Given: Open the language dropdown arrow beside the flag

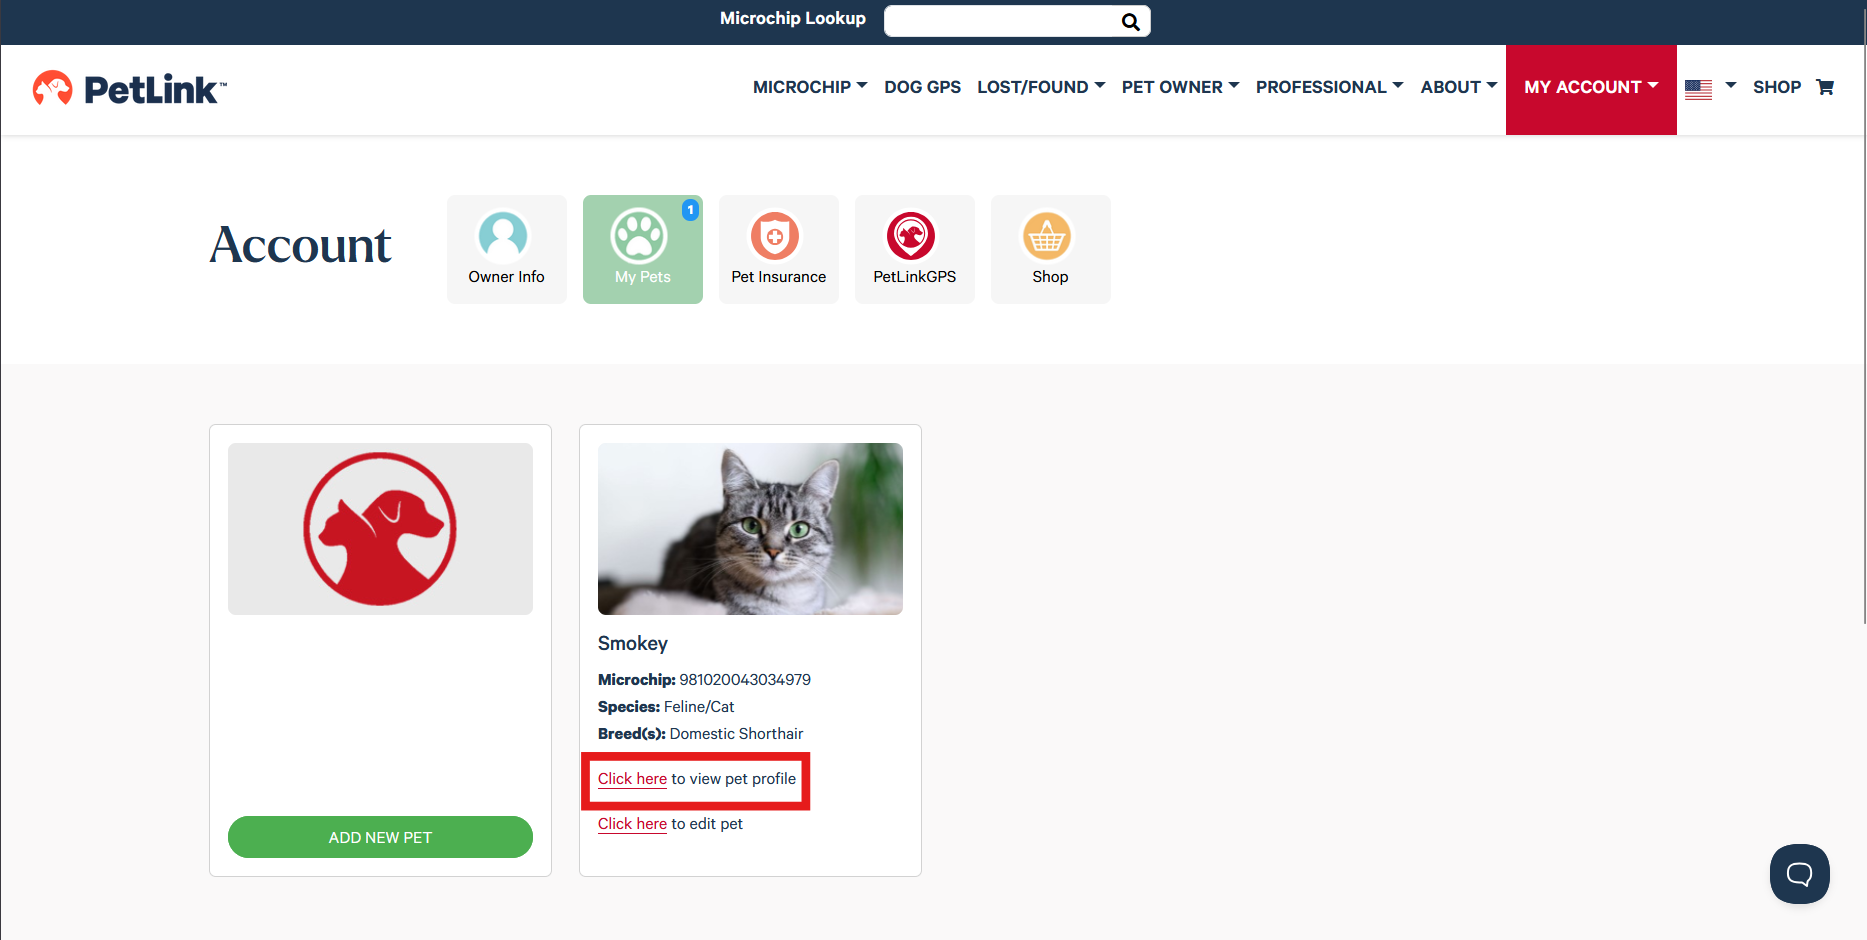Looking at the screenshot, I should 1731,86.
